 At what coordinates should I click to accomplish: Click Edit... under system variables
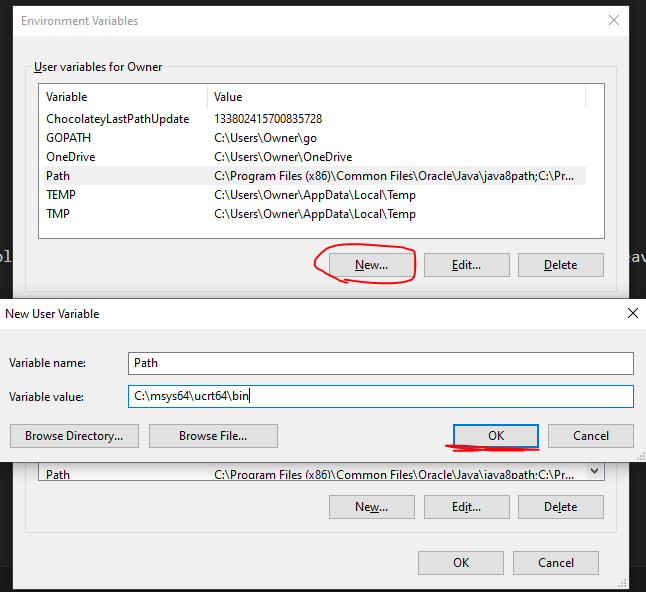click(466, 507)
